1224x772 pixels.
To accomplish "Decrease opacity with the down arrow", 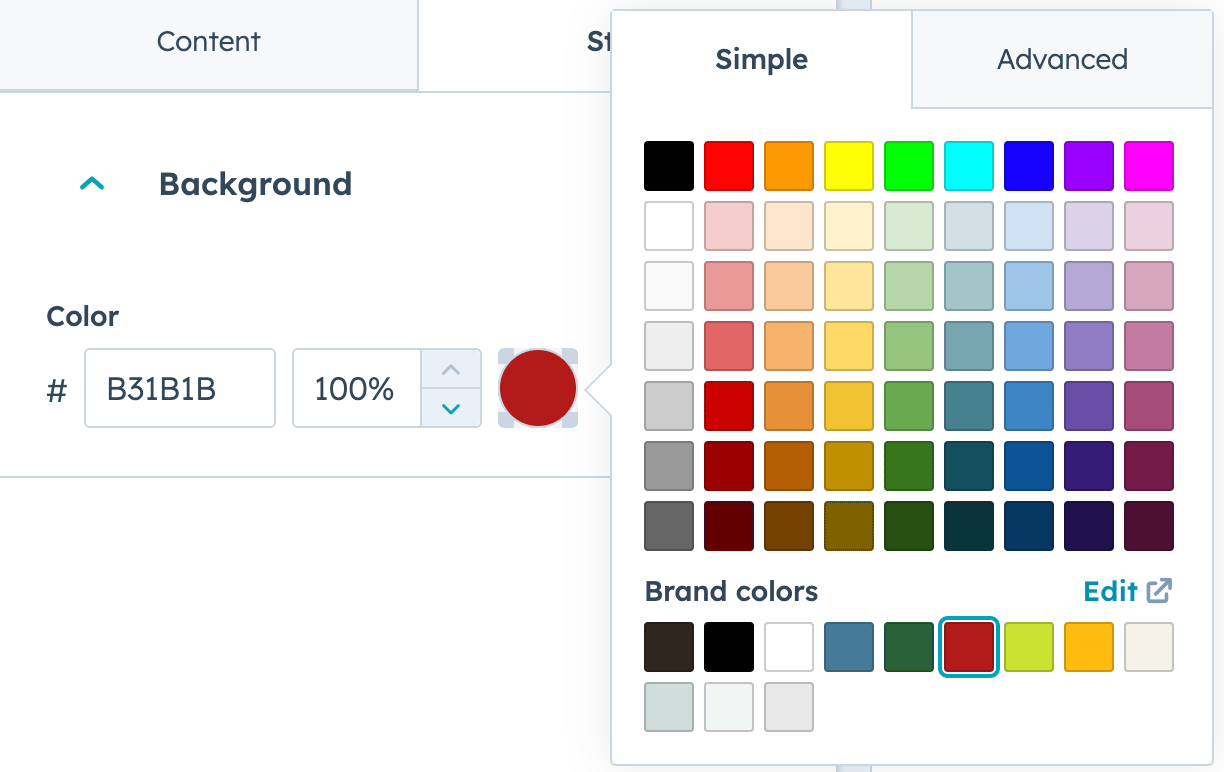I will (451, 408).
